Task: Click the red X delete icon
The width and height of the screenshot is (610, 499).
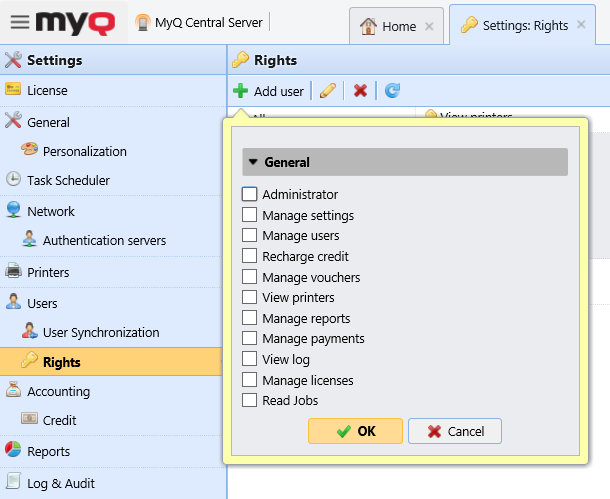Action: (360, 91)
